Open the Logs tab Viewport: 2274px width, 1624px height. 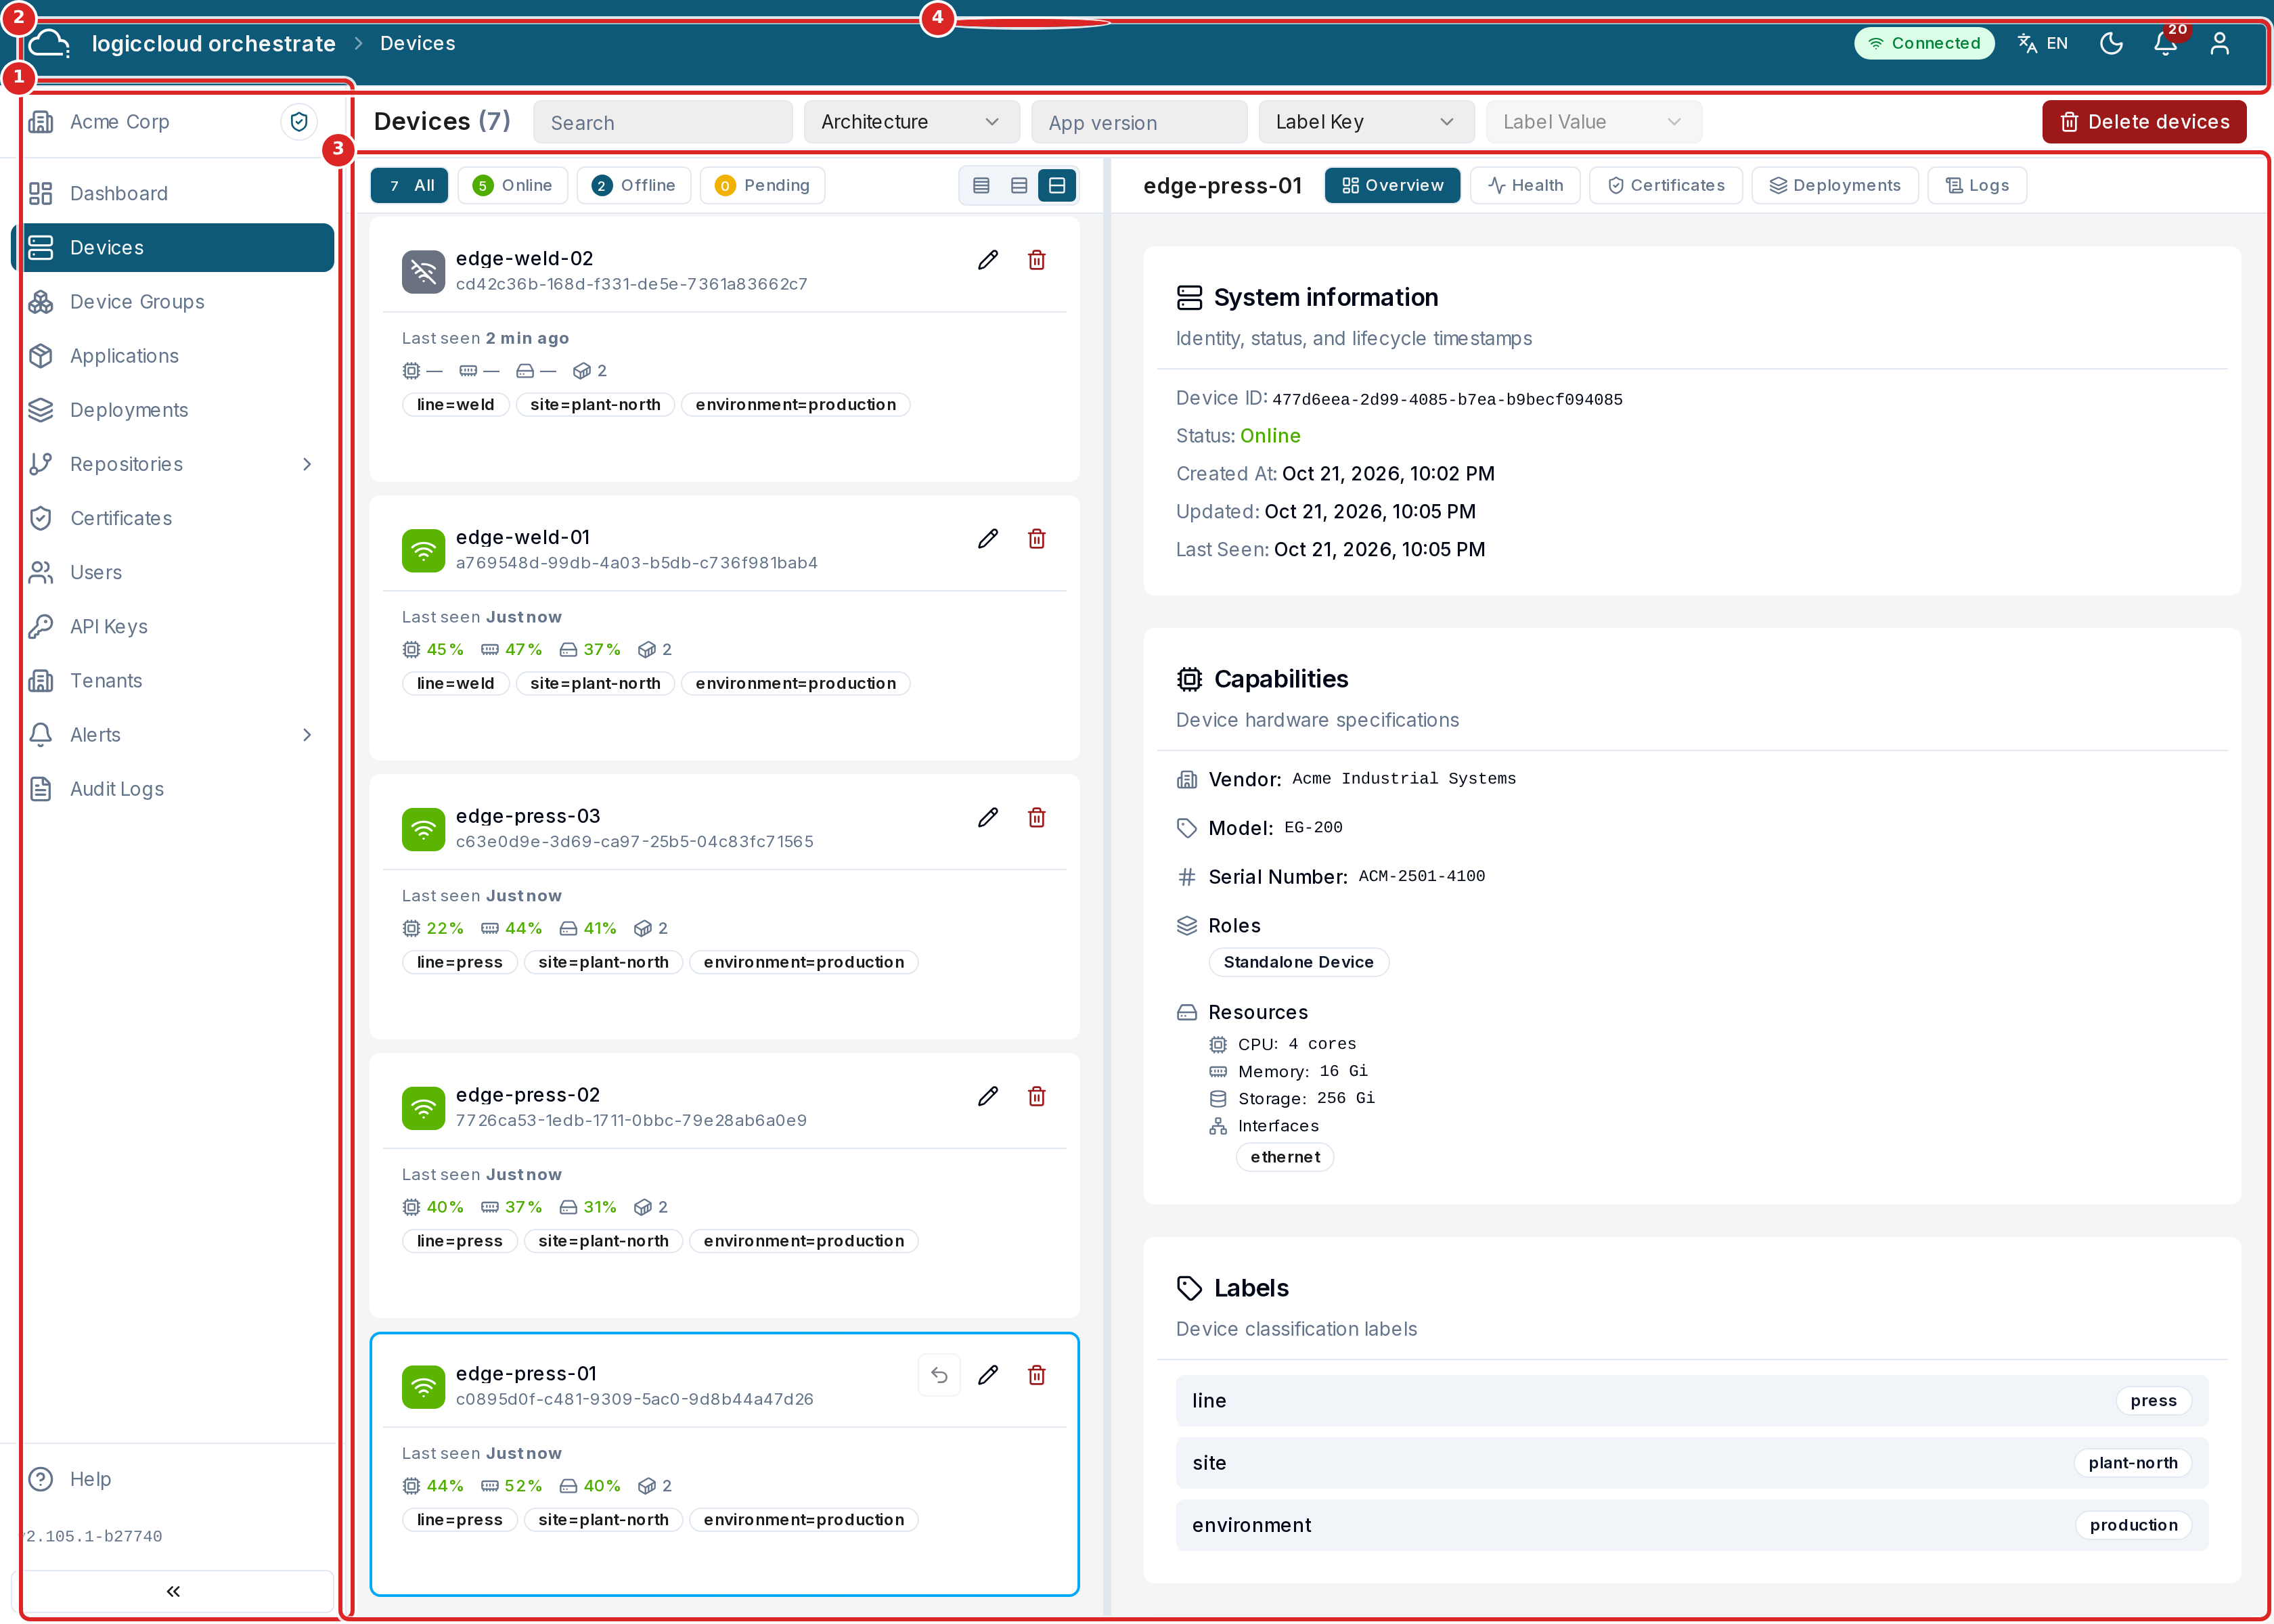1977,186
